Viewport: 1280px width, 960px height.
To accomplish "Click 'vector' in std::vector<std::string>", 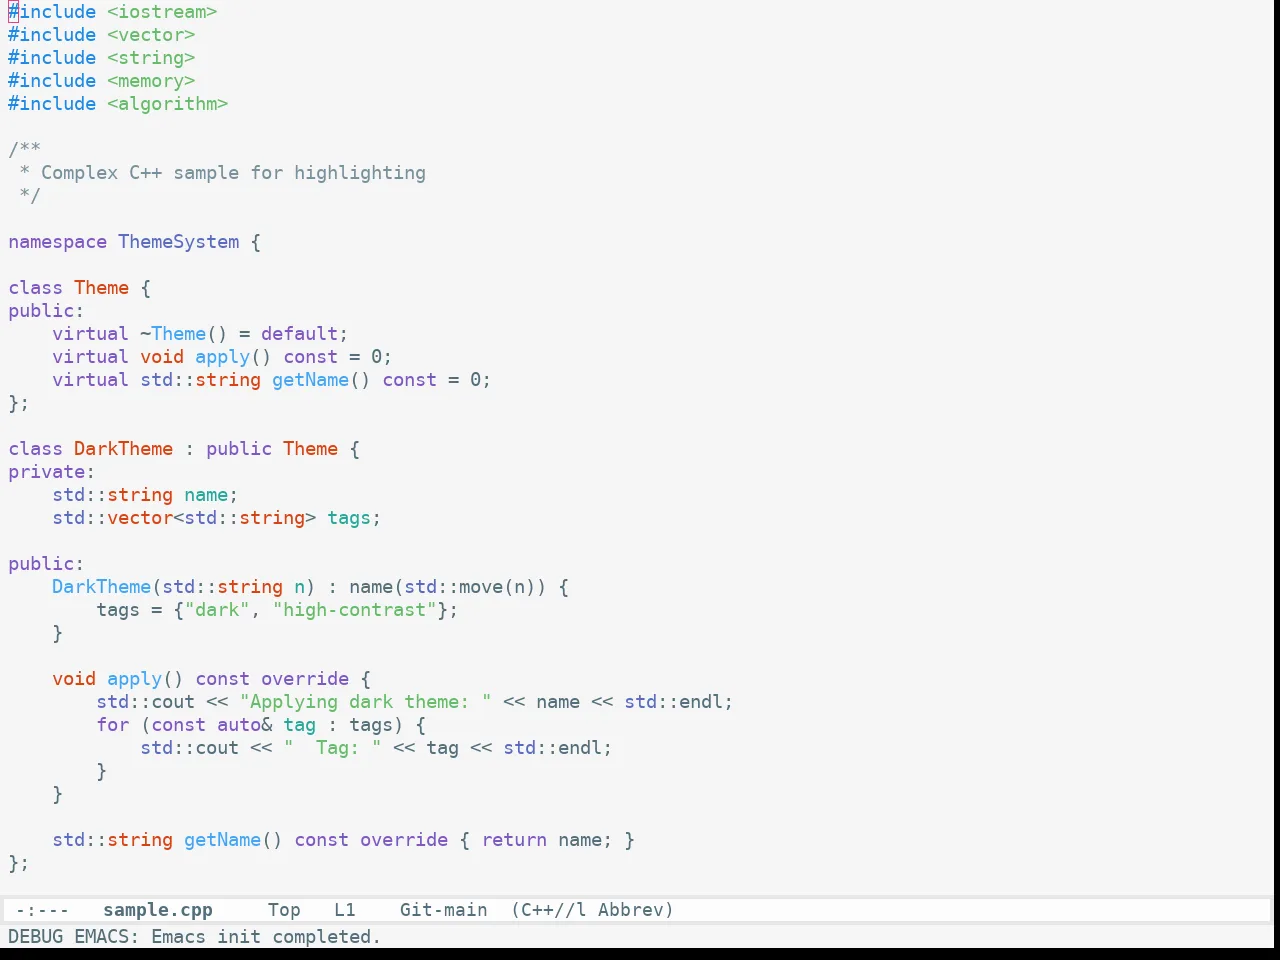I will pos(140,518).
